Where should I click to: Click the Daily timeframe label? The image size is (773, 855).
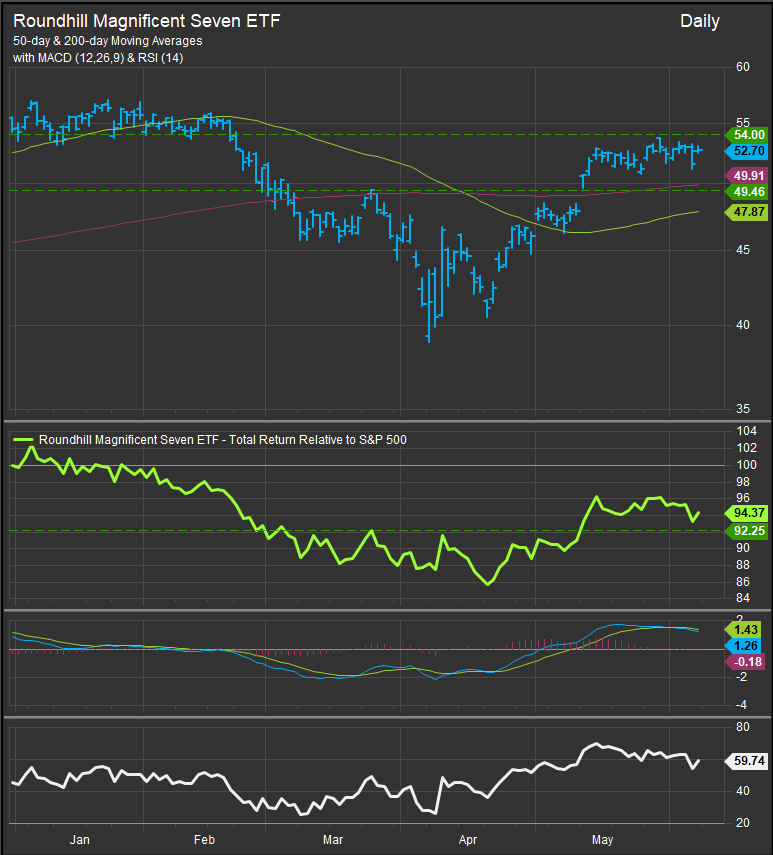(x=700, y=21)
